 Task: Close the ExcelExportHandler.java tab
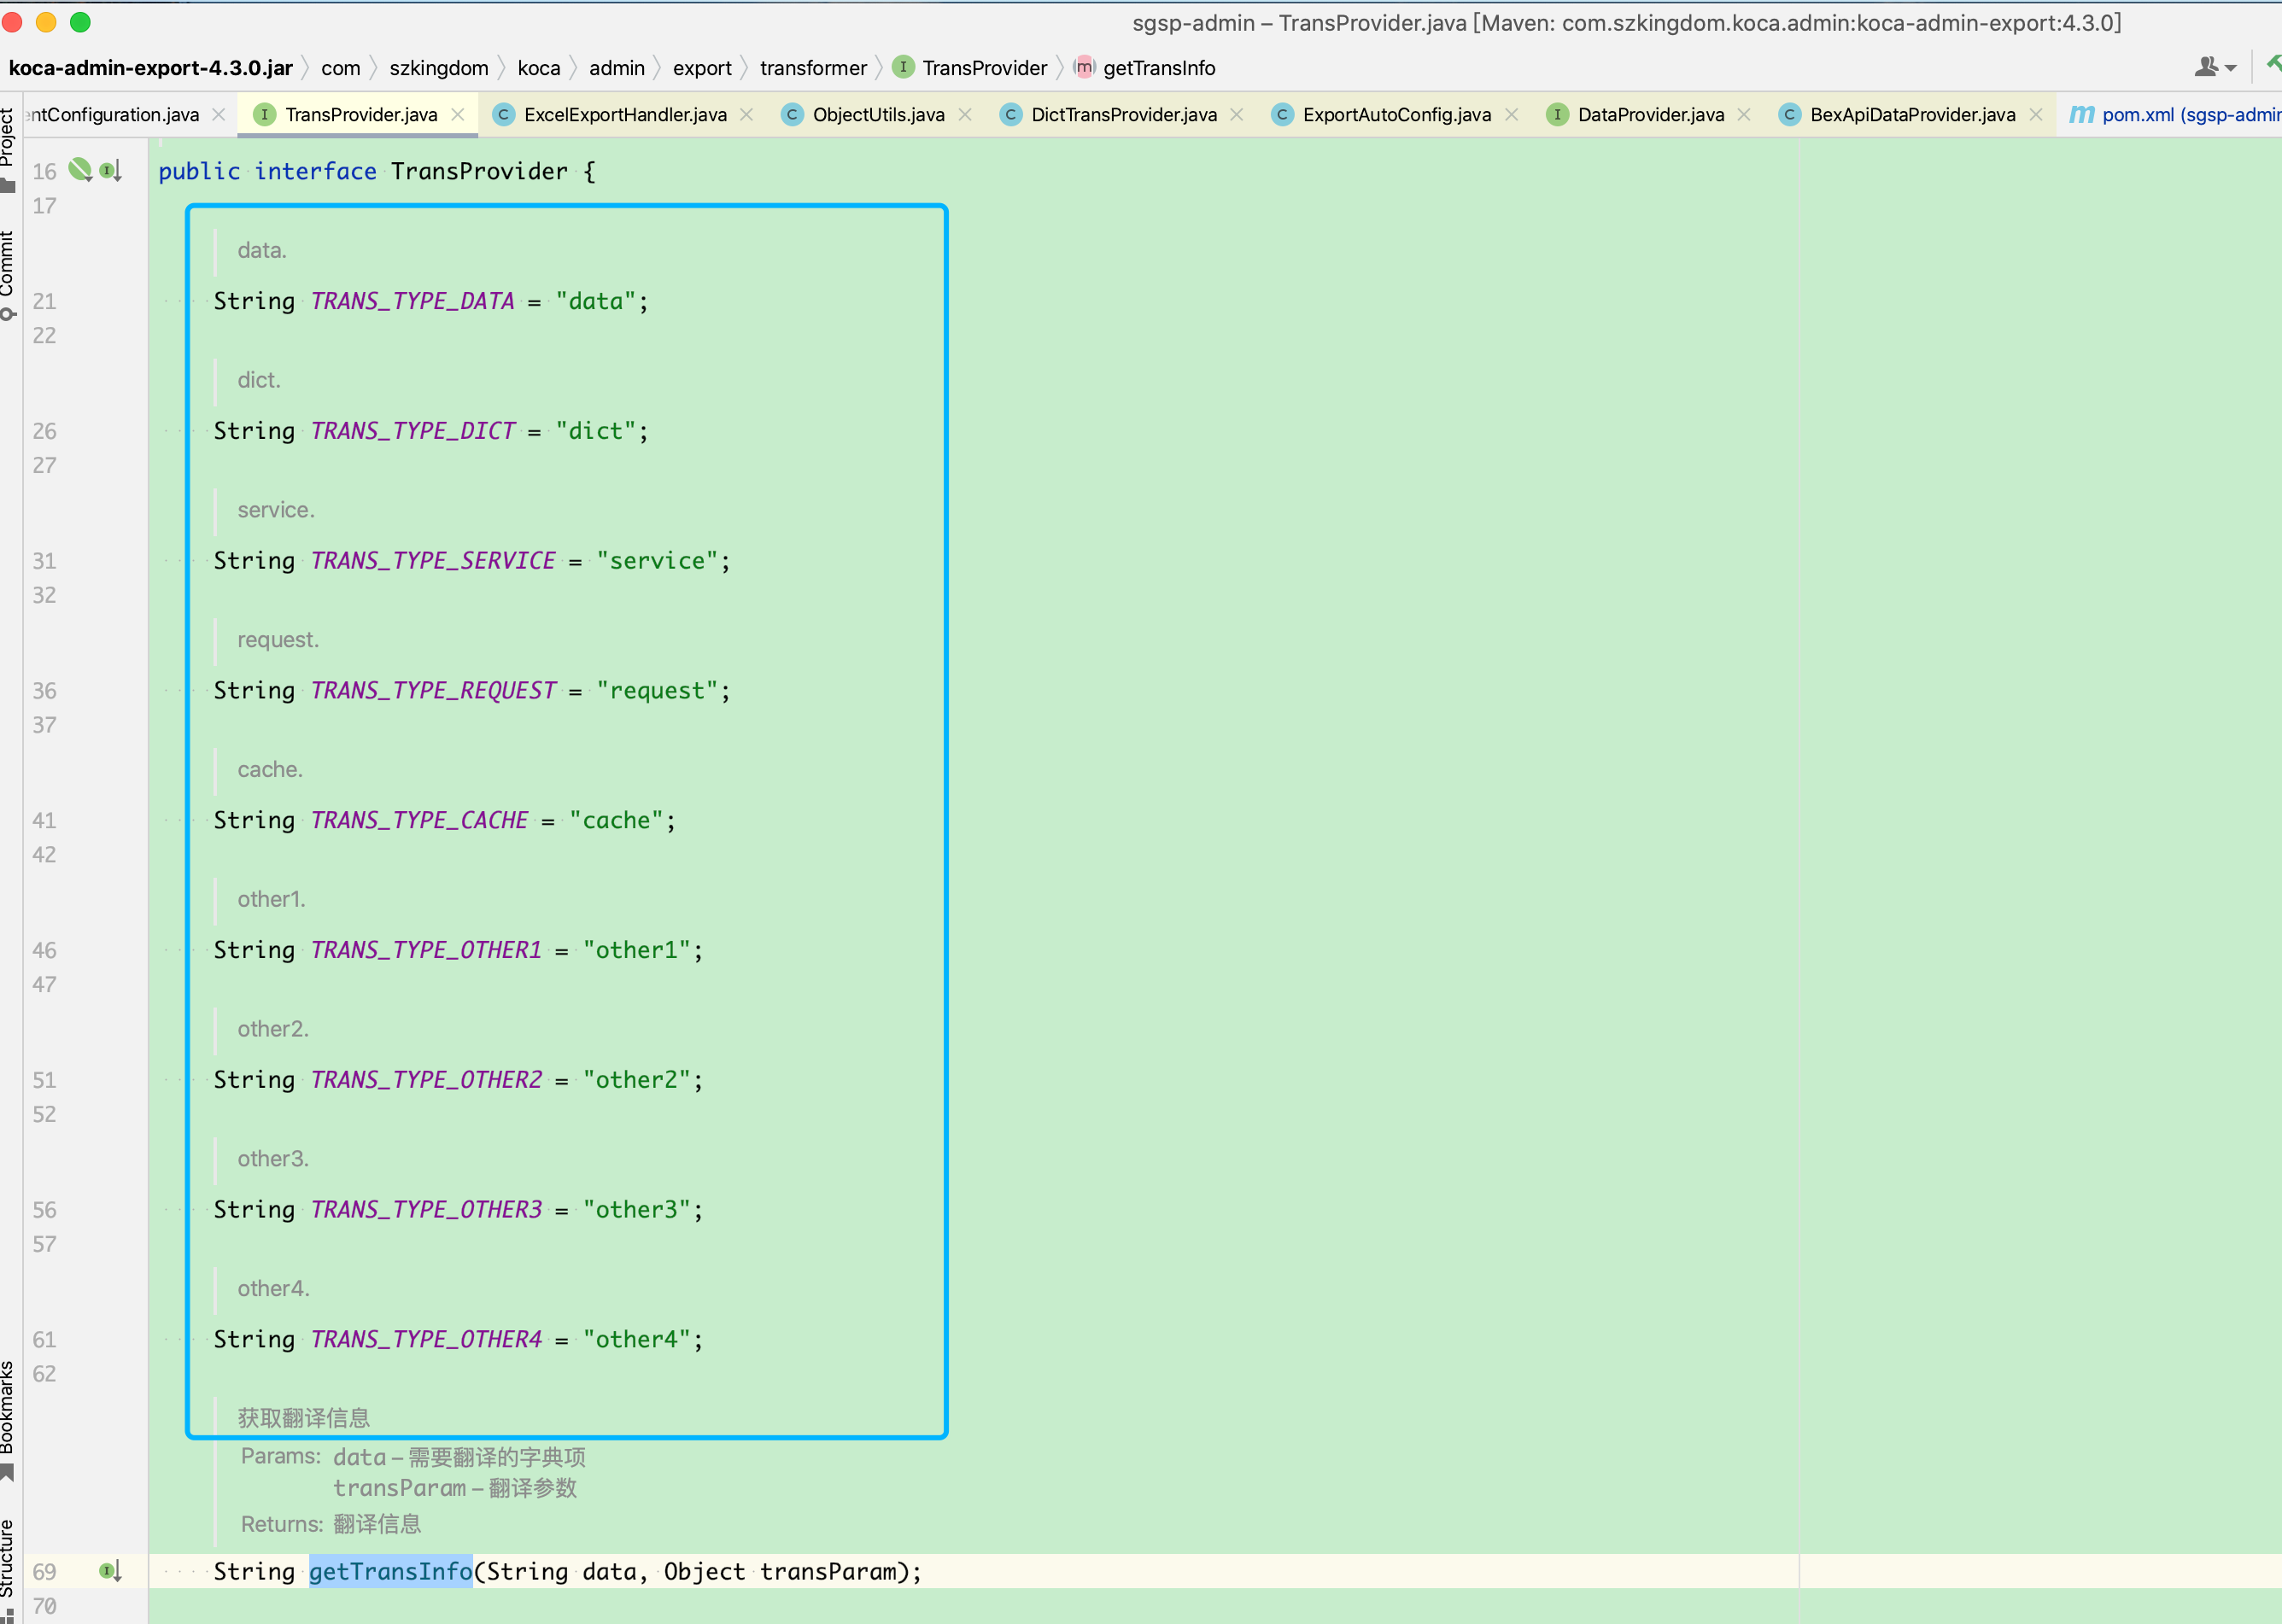746,115
